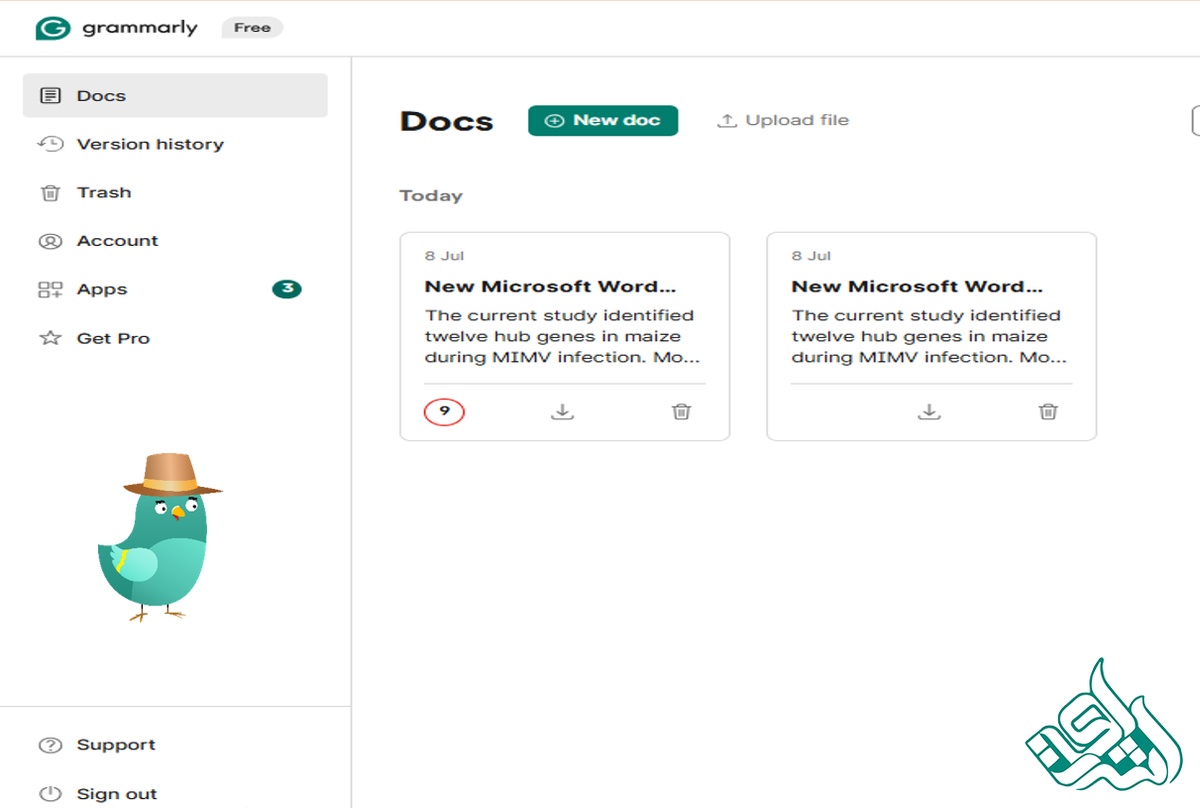Download the first document card

click(563, 411)
